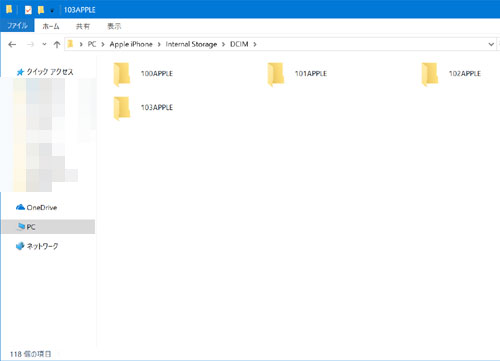Expand the chevron after DCIM
The width and height of the screenshot is (500, 361).
click(x=255, y=44)
